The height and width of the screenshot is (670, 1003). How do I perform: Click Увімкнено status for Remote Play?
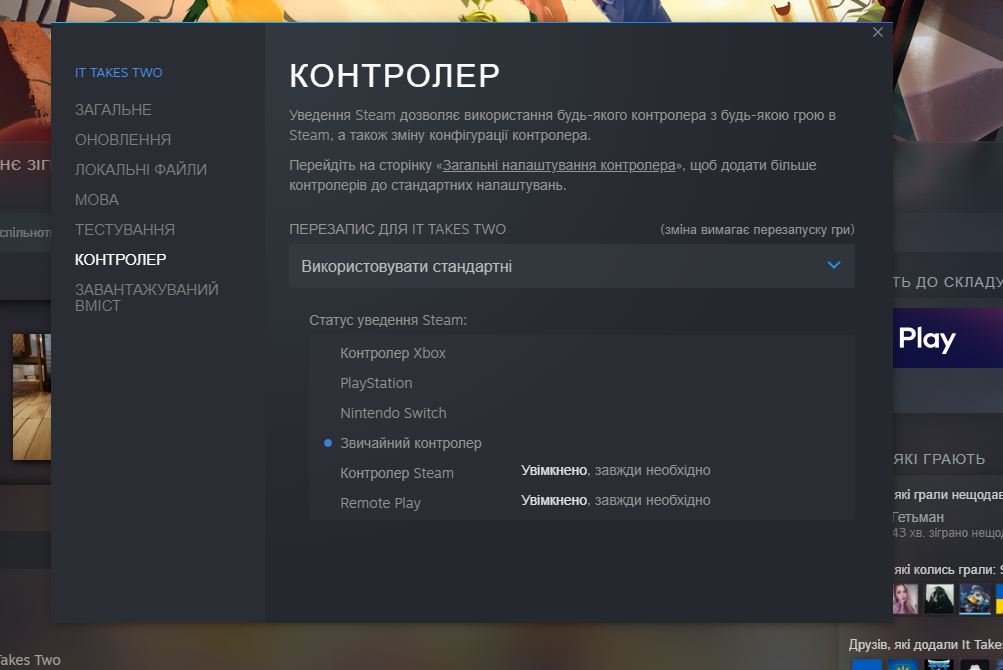pos(554,500)
